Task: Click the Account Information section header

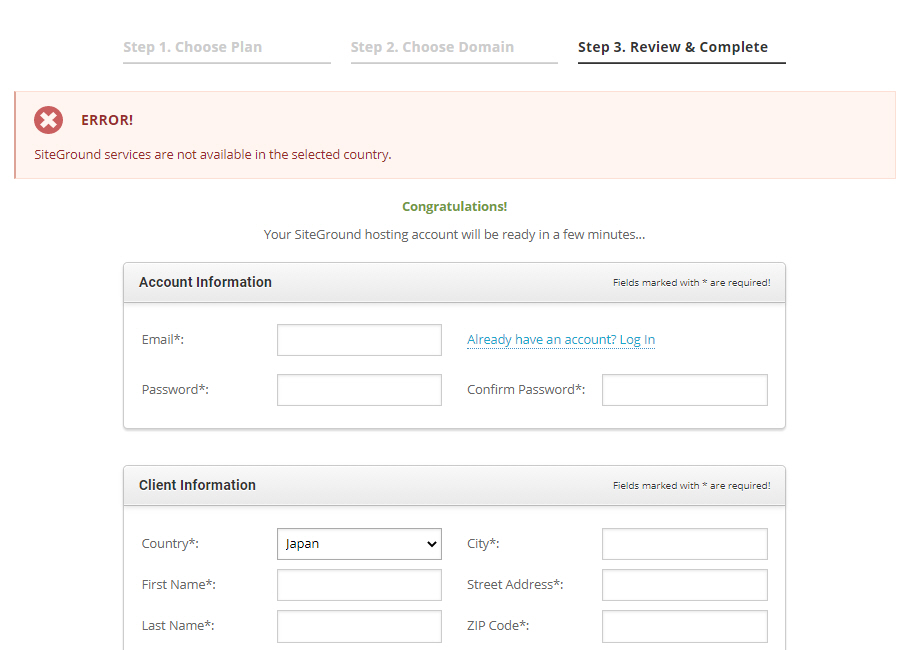Action: (x=205, y=282)
